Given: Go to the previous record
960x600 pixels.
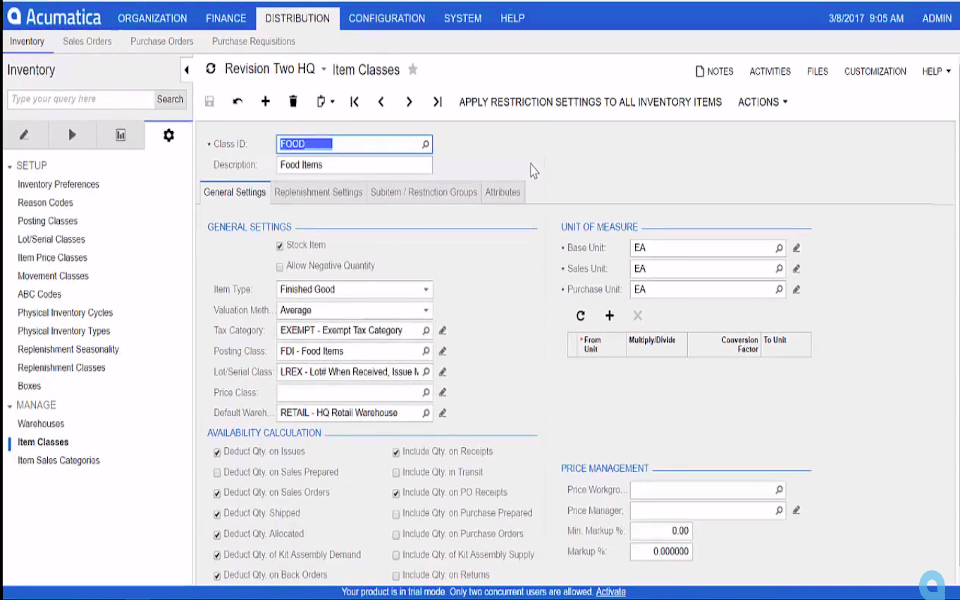Looking at the screenshot, I should pyautogui.click(x=381, y=102).
